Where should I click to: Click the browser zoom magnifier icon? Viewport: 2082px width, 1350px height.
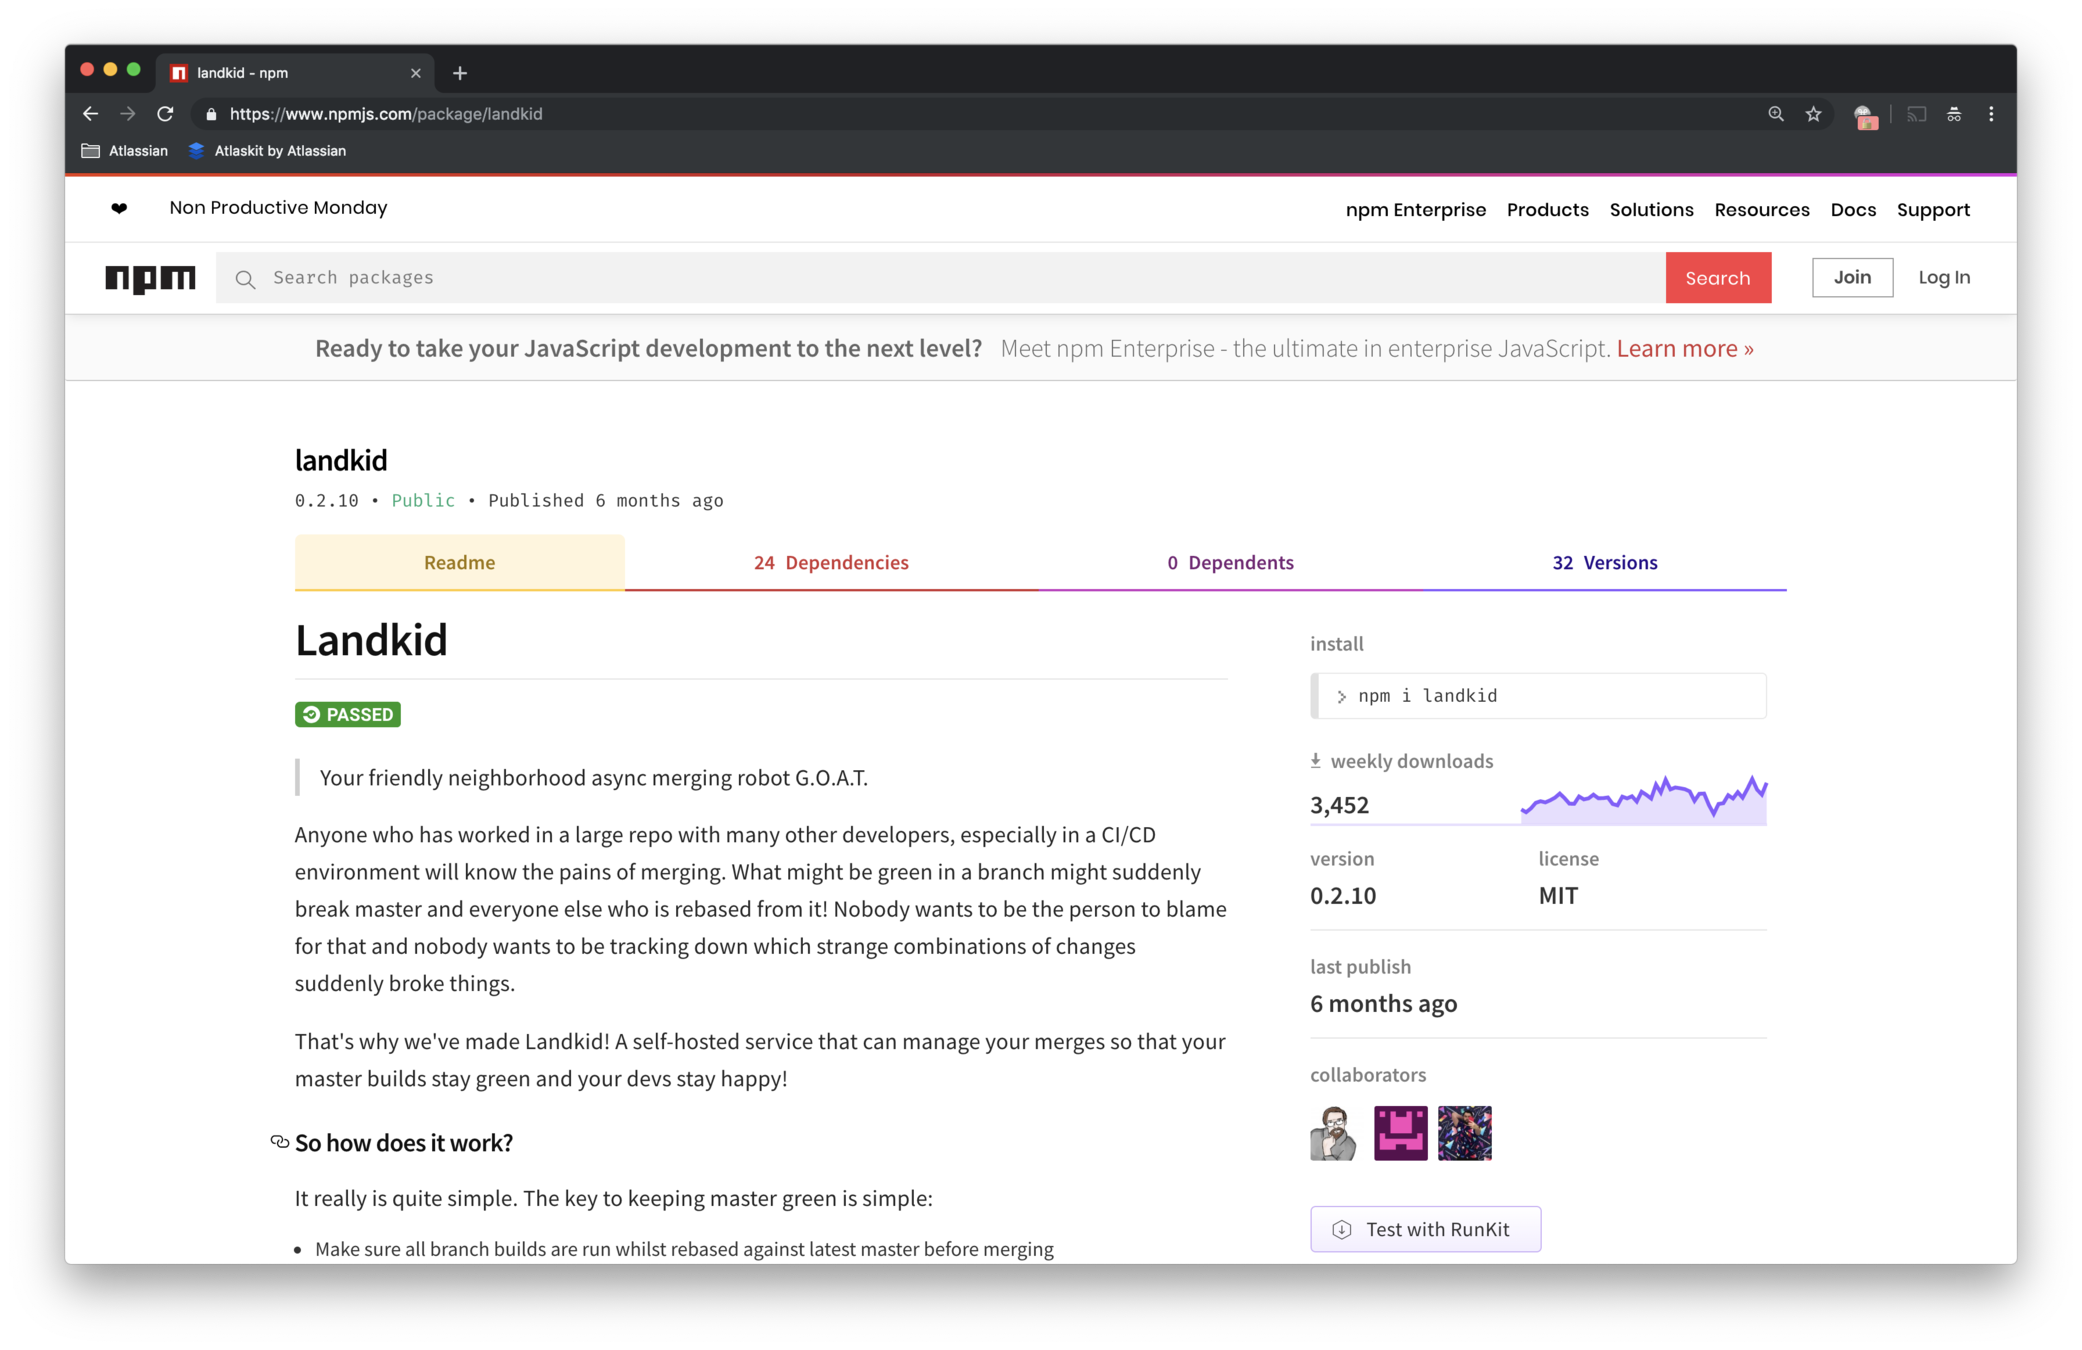pos(1775,114)
